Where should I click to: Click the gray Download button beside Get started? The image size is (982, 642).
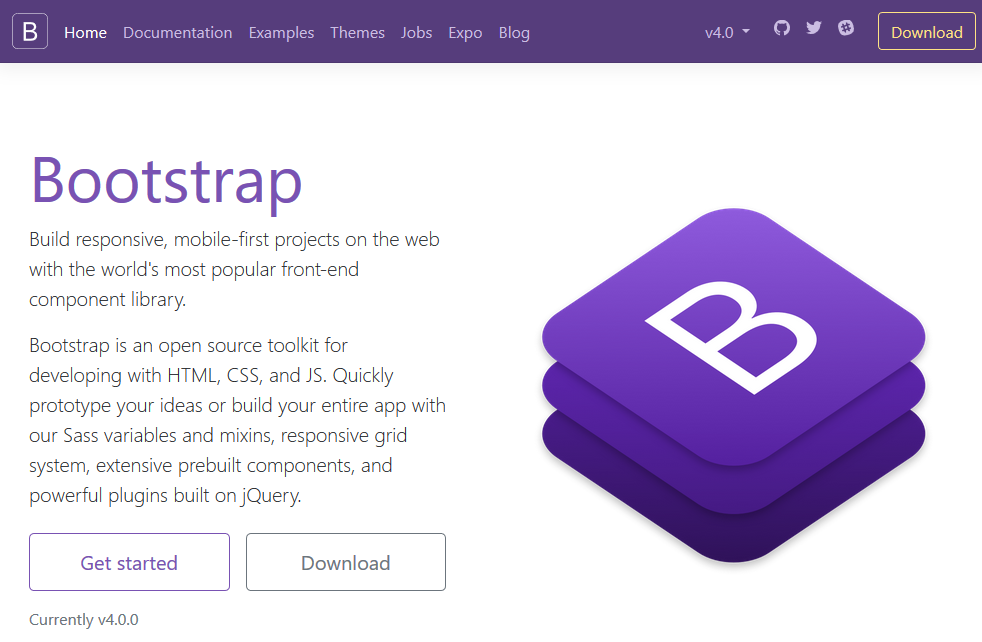(x=346, y=562)
